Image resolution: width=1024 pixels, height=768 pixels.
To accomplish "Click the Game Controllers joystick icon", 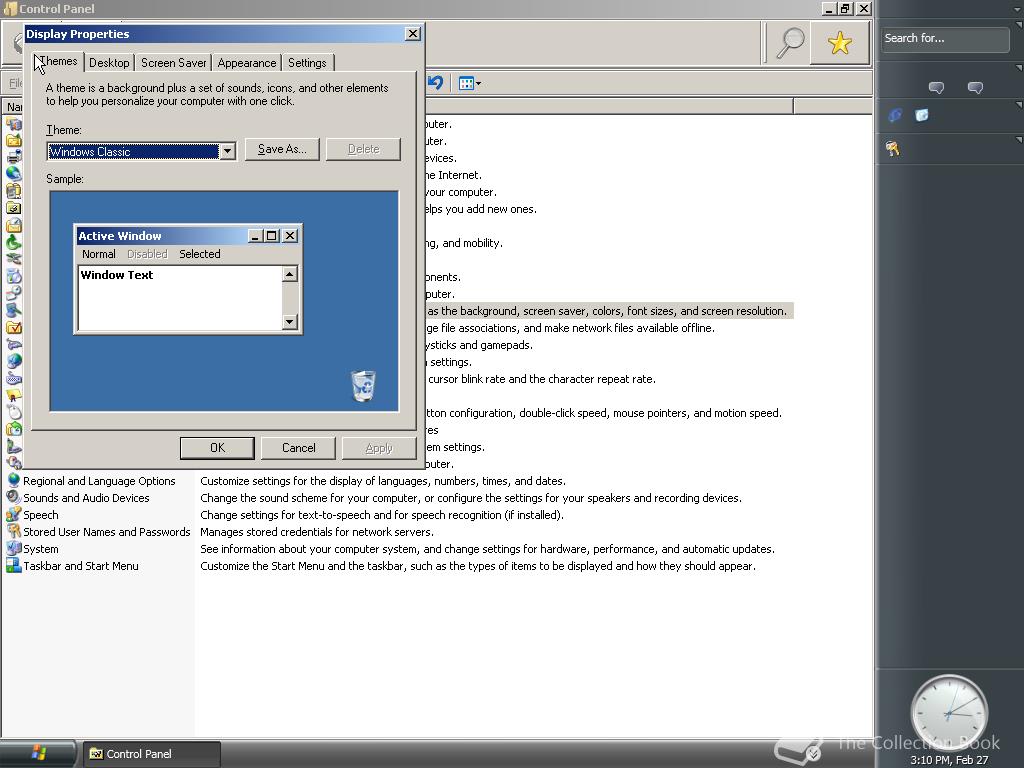I will click(14, 344).
